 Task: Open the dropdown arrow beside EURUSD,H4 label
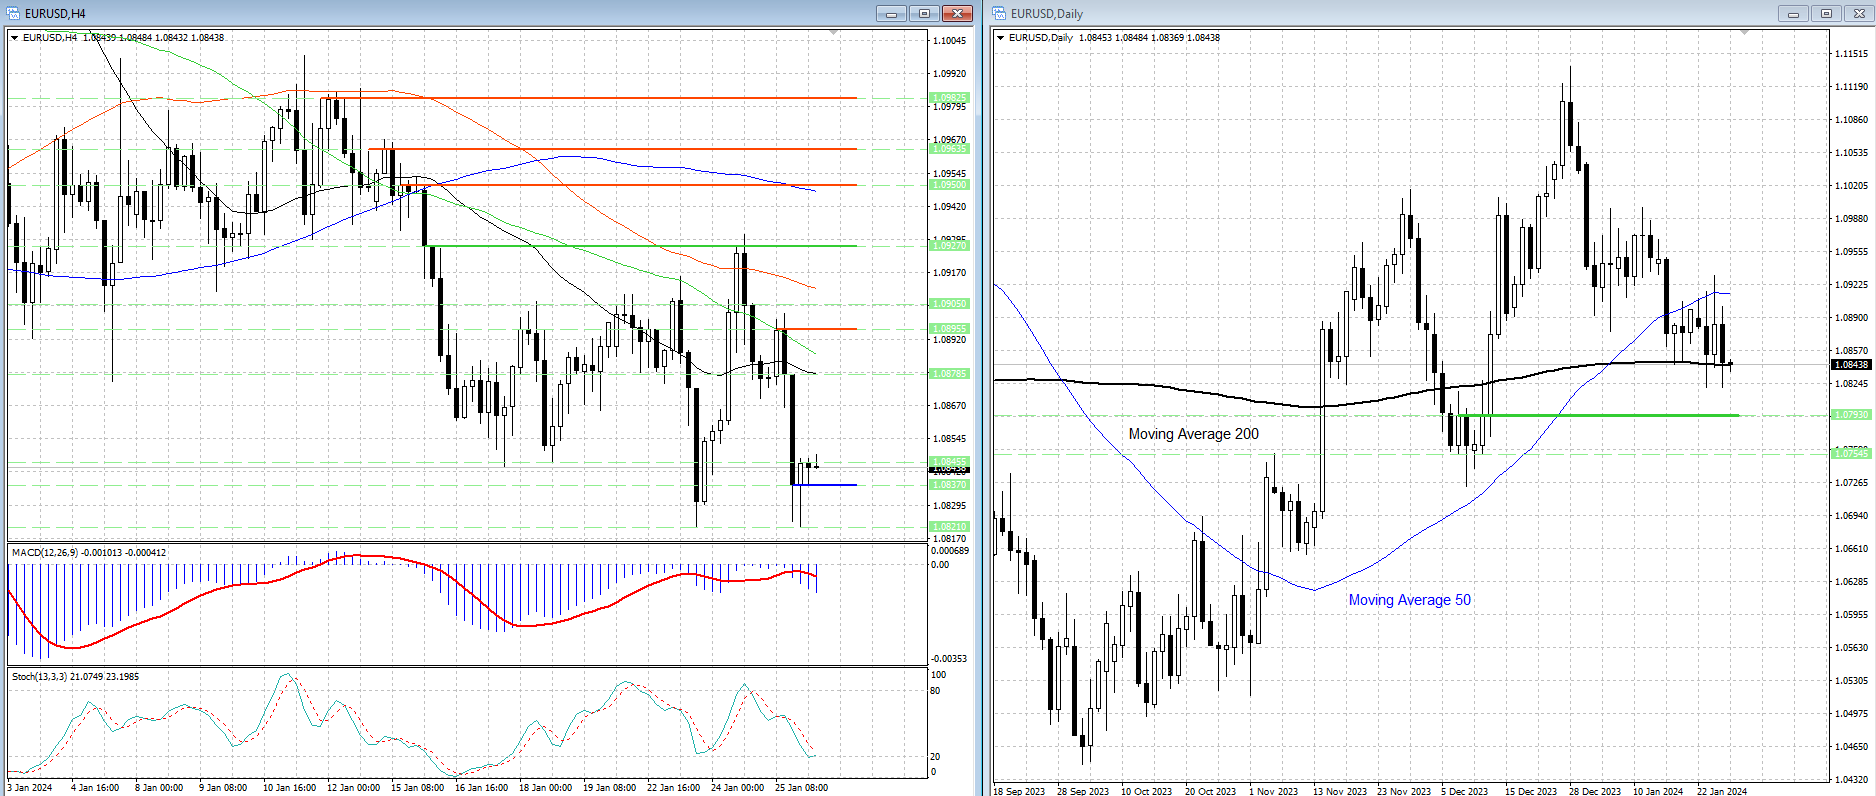(x=15, y=38)
